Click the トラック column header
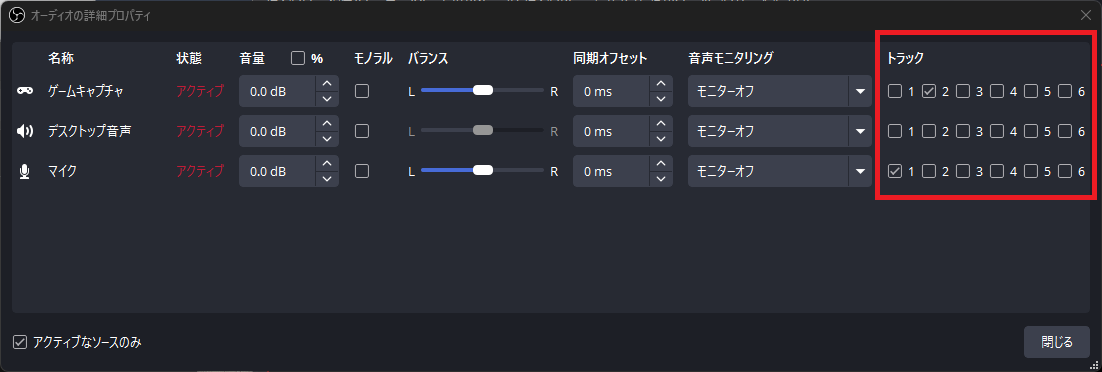The image size is (1102, 372). 905,58
